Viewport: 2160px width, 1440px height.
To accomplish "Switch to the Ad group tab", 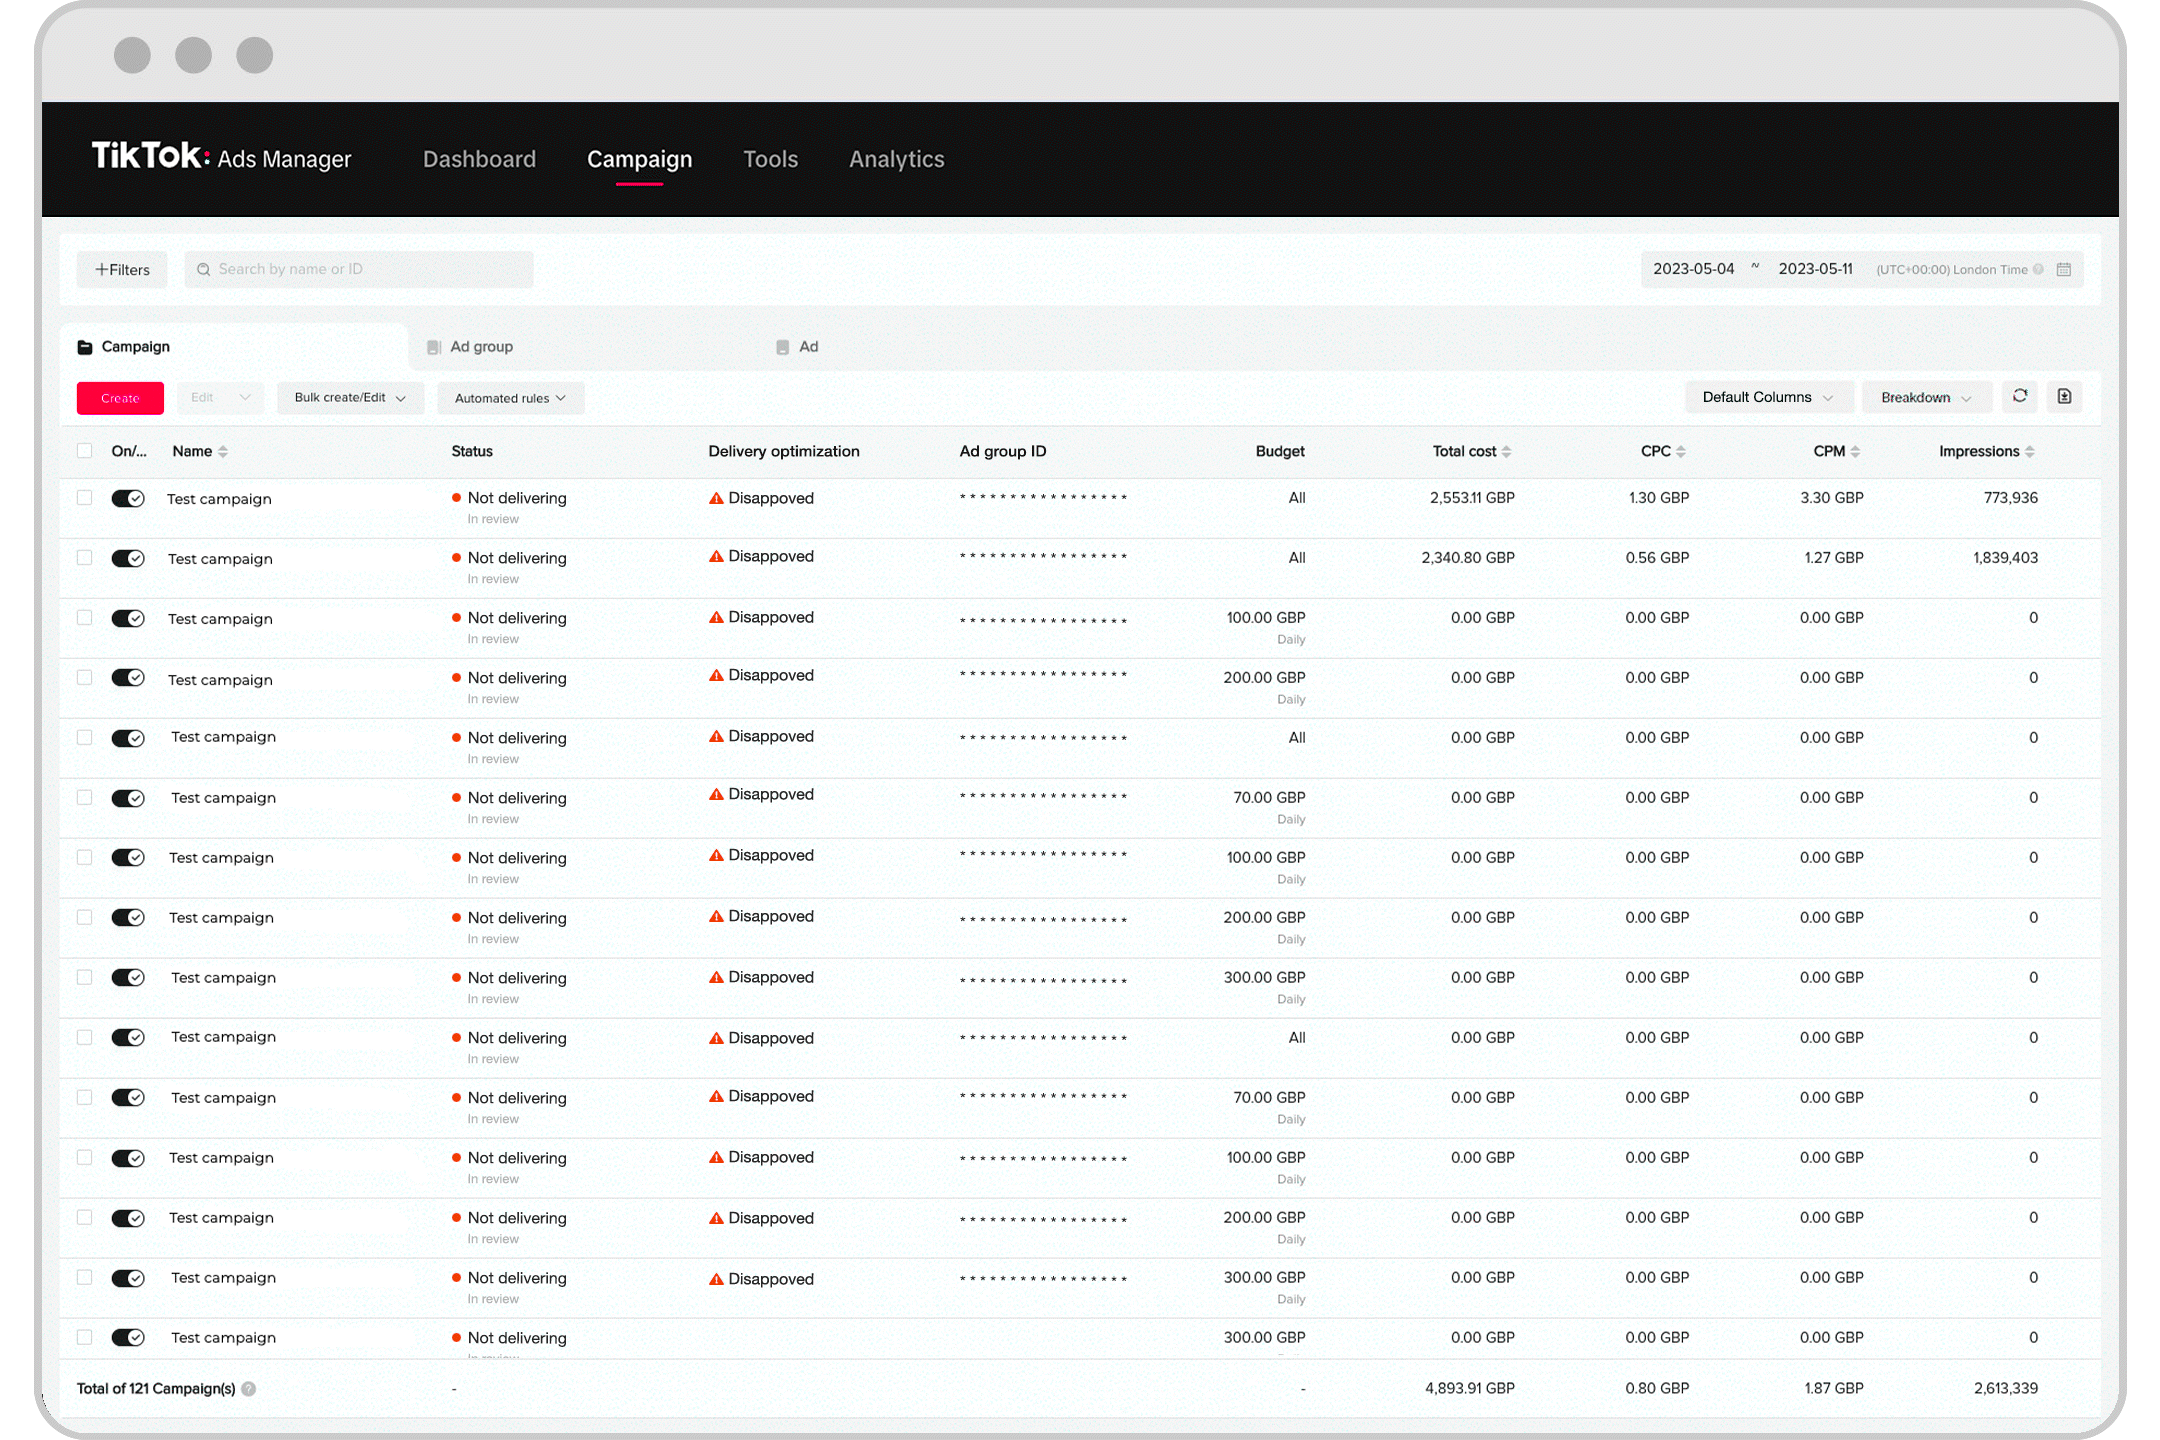I will (x=481, y=347).
